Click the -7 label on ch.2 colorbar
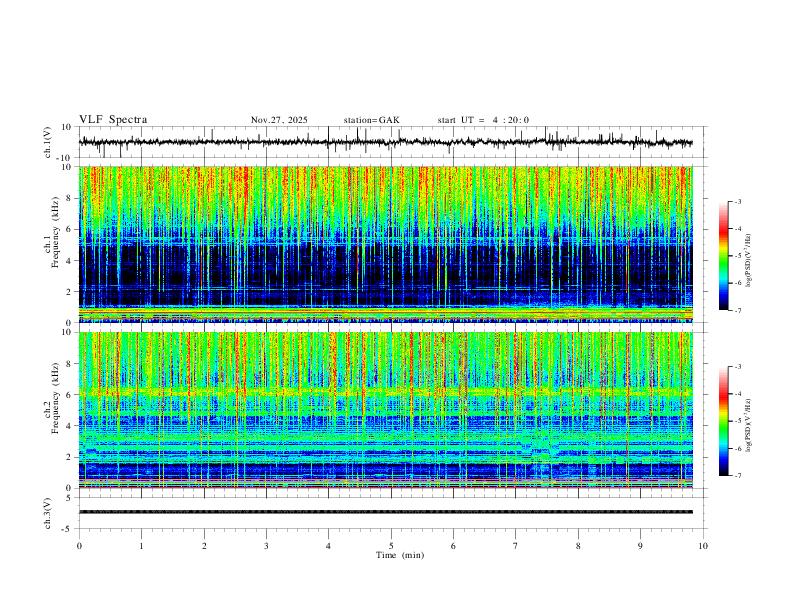This screenshot has height=612, width=792. click(x=737, y=476)
